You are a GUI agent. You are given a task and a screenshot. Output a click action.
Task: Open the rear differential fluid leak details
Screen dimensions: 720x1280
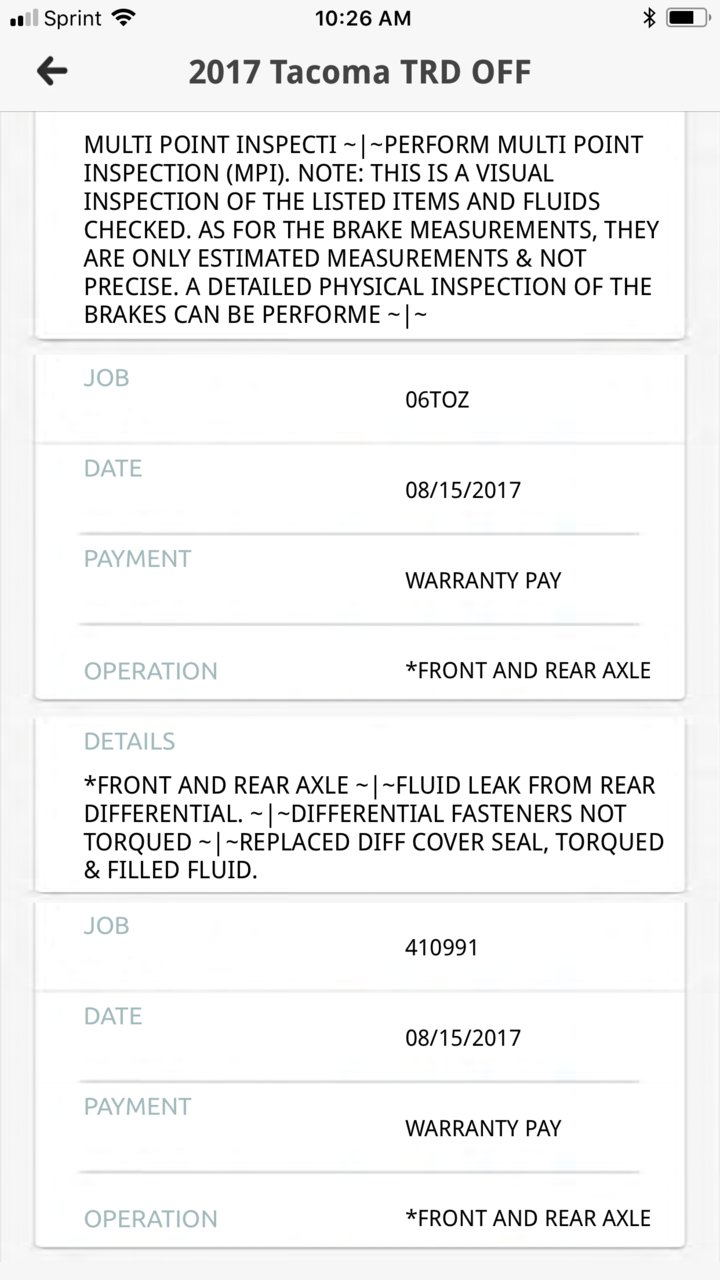374,828
